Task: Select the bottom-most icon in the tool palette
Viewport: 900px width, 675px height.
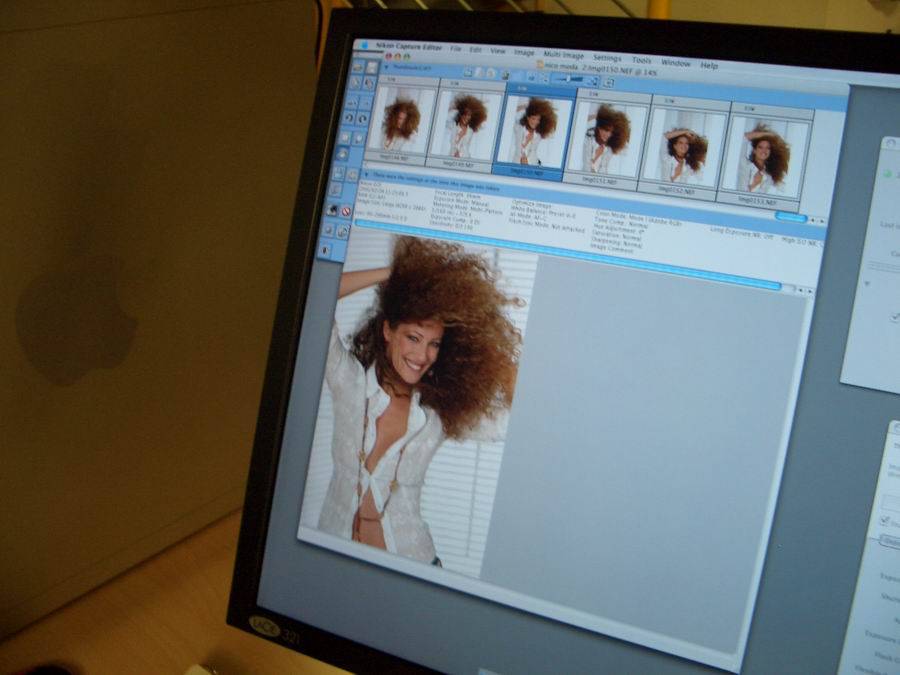Action: [x=327, y=247]
